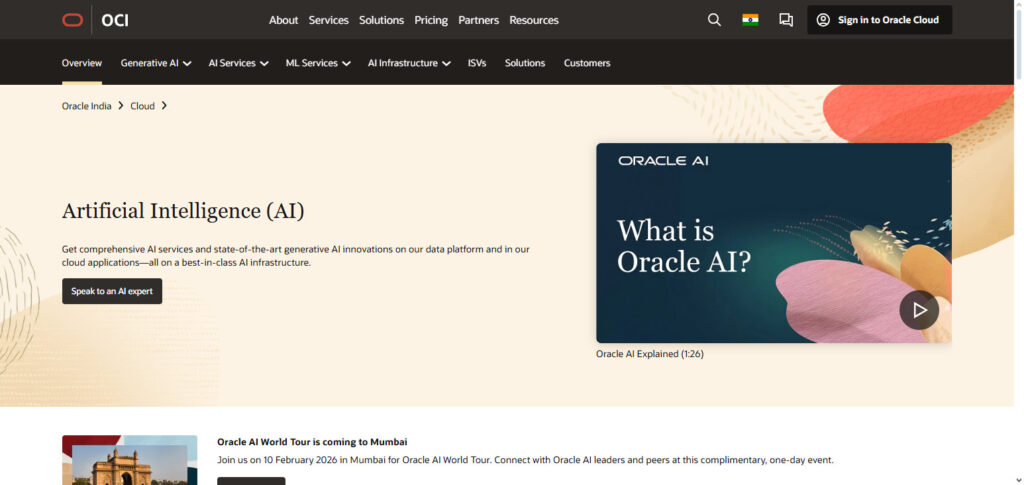Expand the Generative AI dropdown
Viewport: 1024px width, 485px height.
click(x=155, y=63)
